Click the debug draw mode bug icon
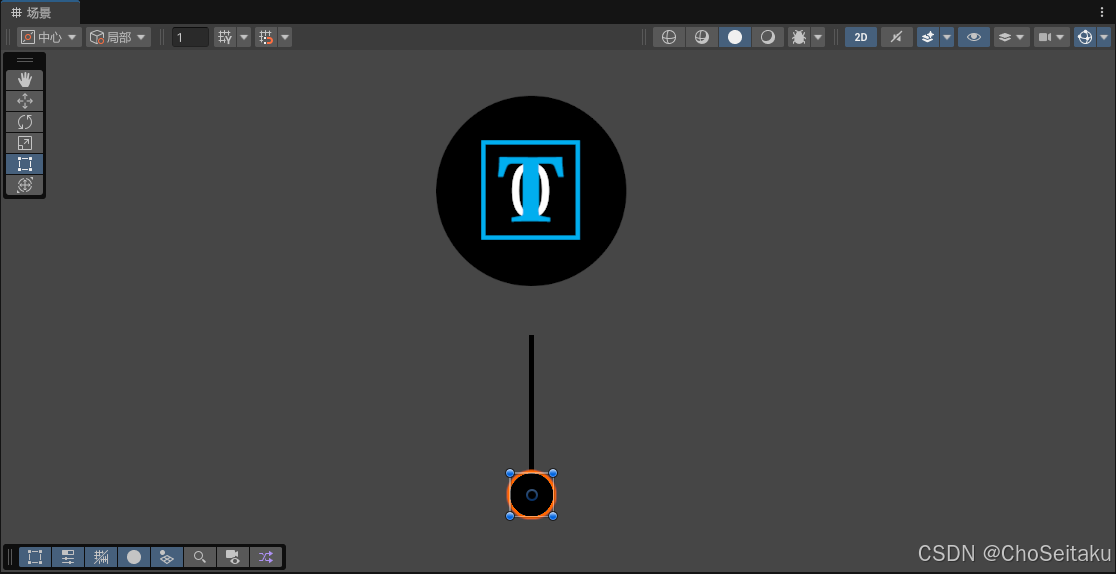Viewport: 1116px width, 574px height. tap(799, 37)
